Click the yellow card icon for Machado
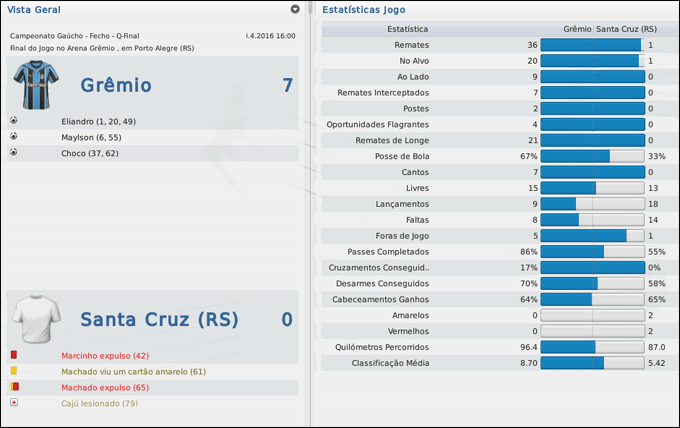The width and height of the screenshot is (680, 428). click(x=14, y=371)
